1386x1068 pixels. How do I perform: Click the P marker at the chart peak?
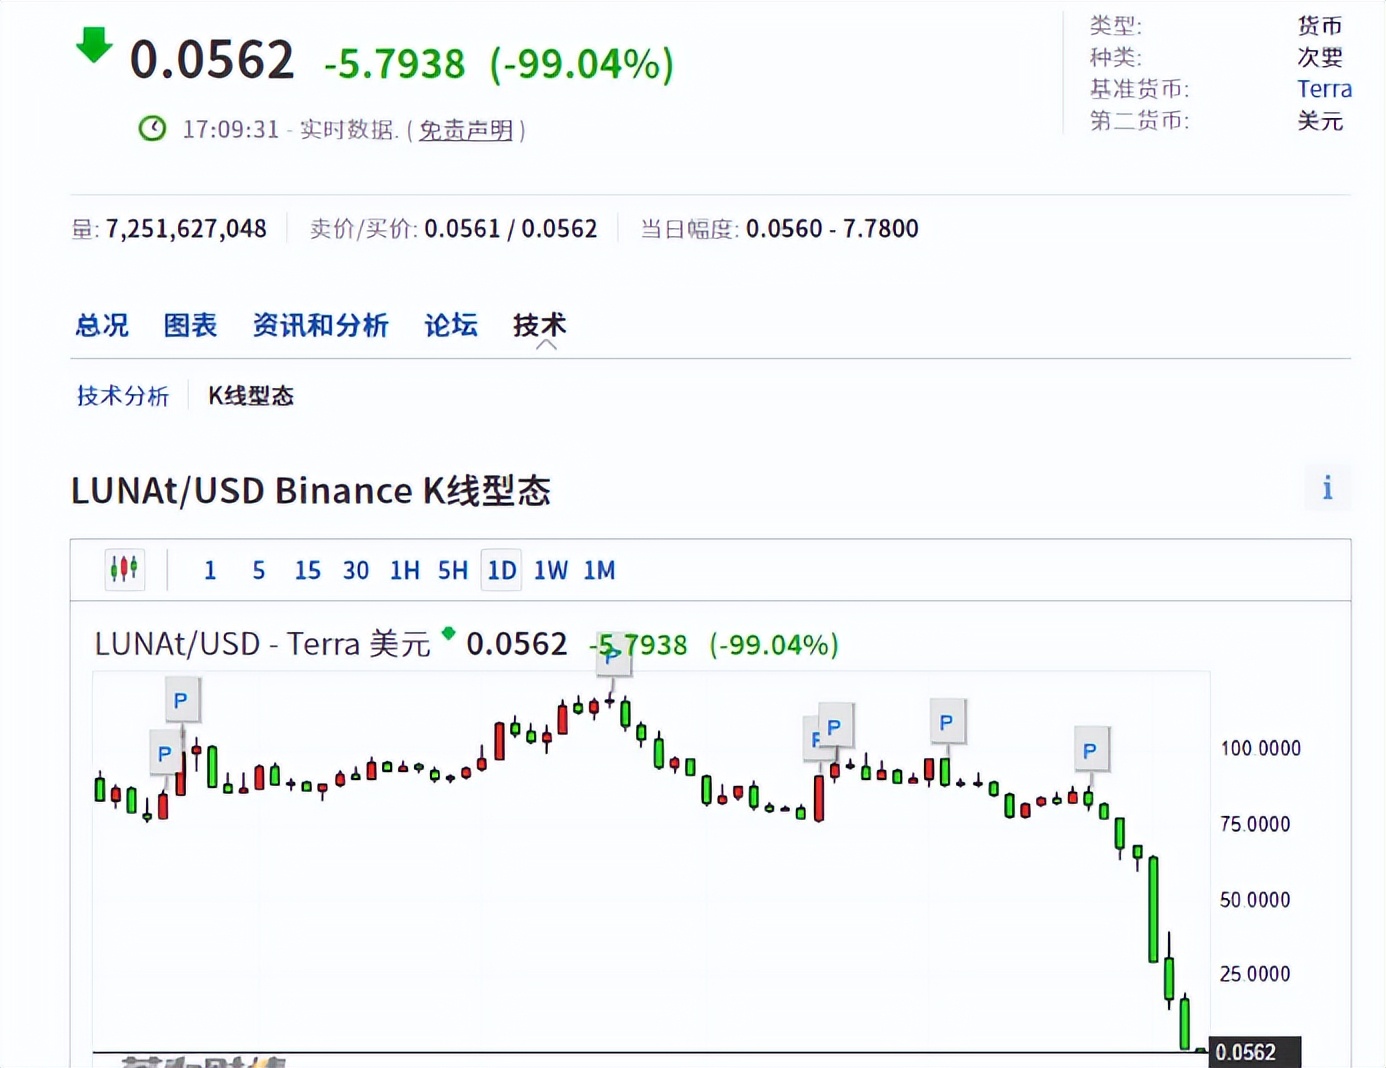pos(612,657)
